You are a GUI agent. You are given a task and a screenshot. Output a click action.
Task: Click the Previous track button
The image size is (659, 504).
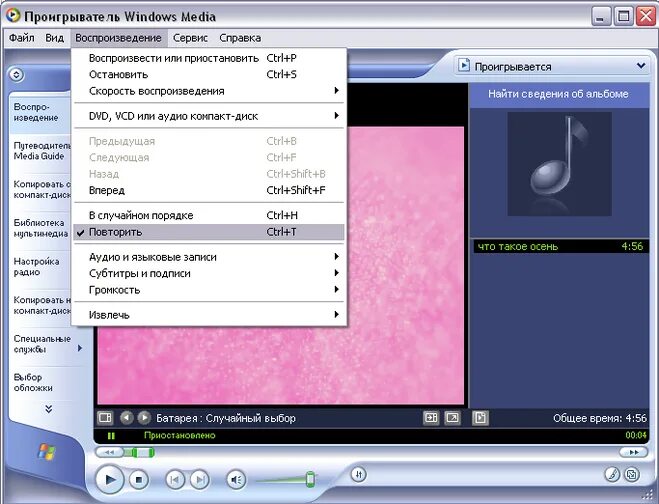coord(175,480)
